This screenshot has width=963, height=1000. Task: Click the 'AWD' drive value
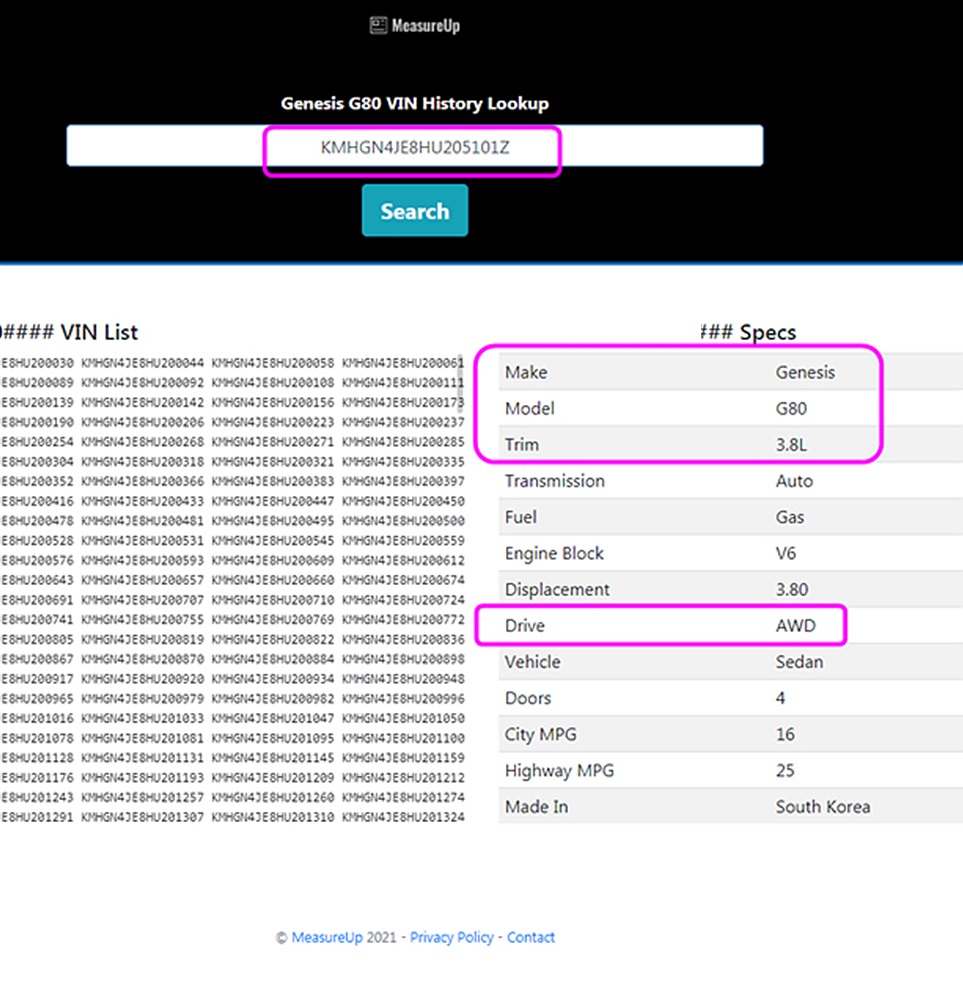pyautogui.click(x=795, y=626)
